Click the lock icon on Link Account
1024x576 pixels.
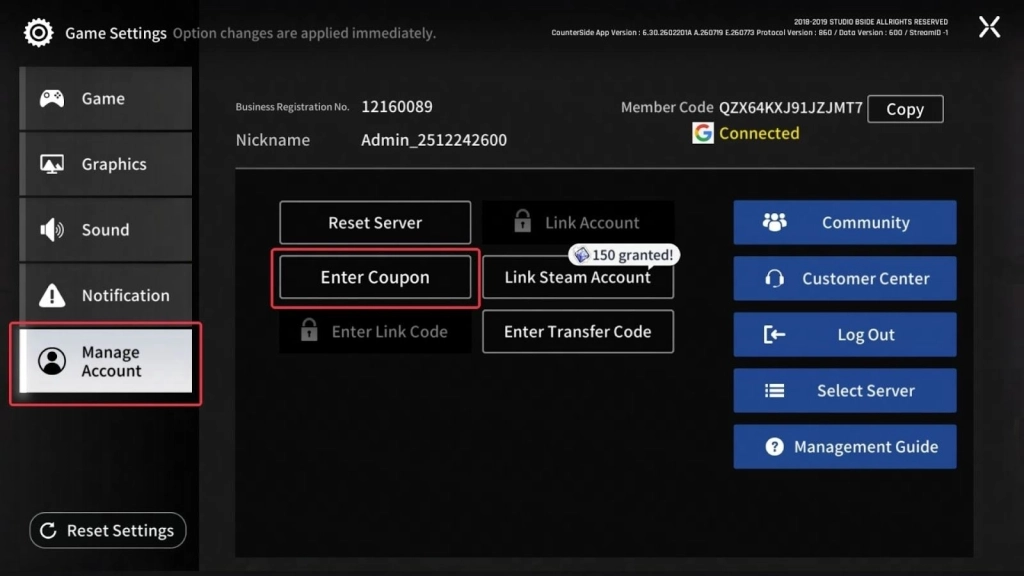[521, 221]
